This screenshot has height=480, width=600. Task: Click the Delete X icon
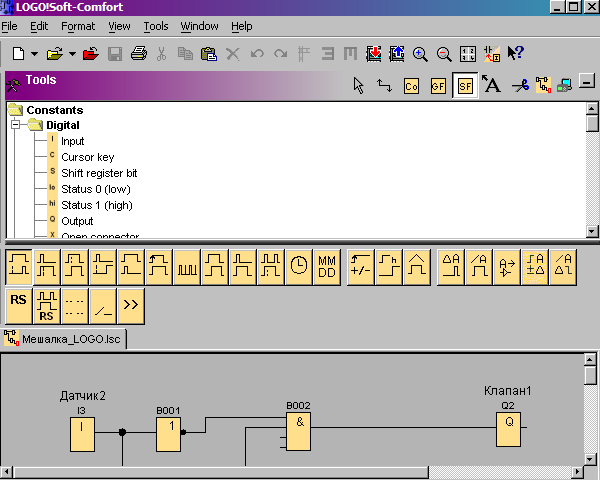(x=232, y=54)
